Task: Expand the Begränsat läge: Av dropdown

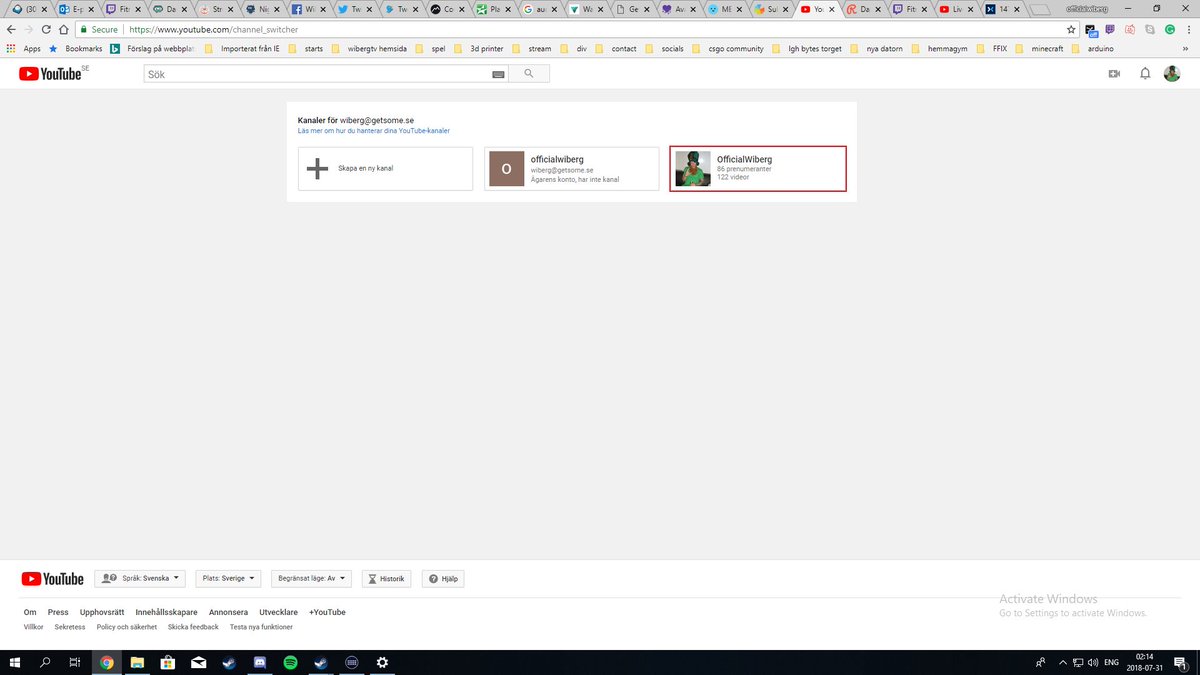Action: (x=312, y=579)
